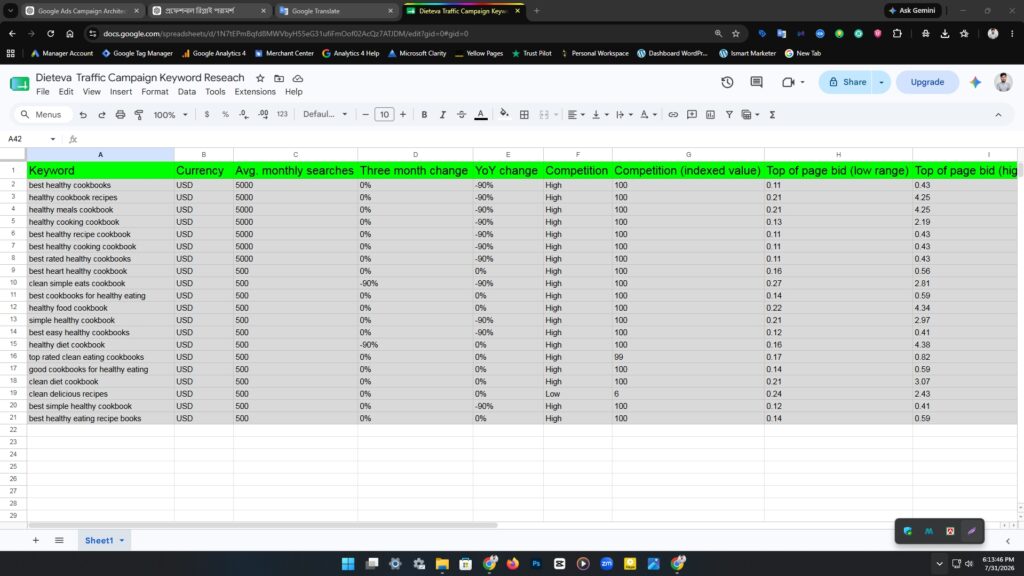1024x576 pixels.
Task: Insert link icon in toolbar
Action: point(673,115)
